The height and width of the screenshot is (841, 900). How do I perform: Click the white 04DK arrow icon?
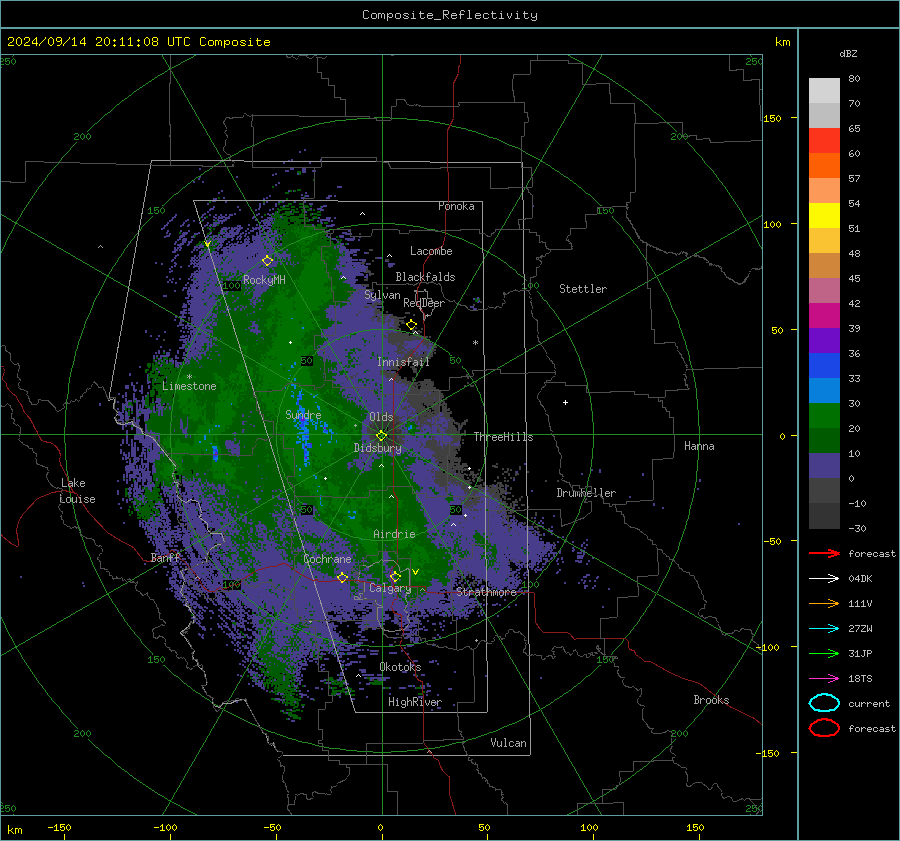click(824, 579)
